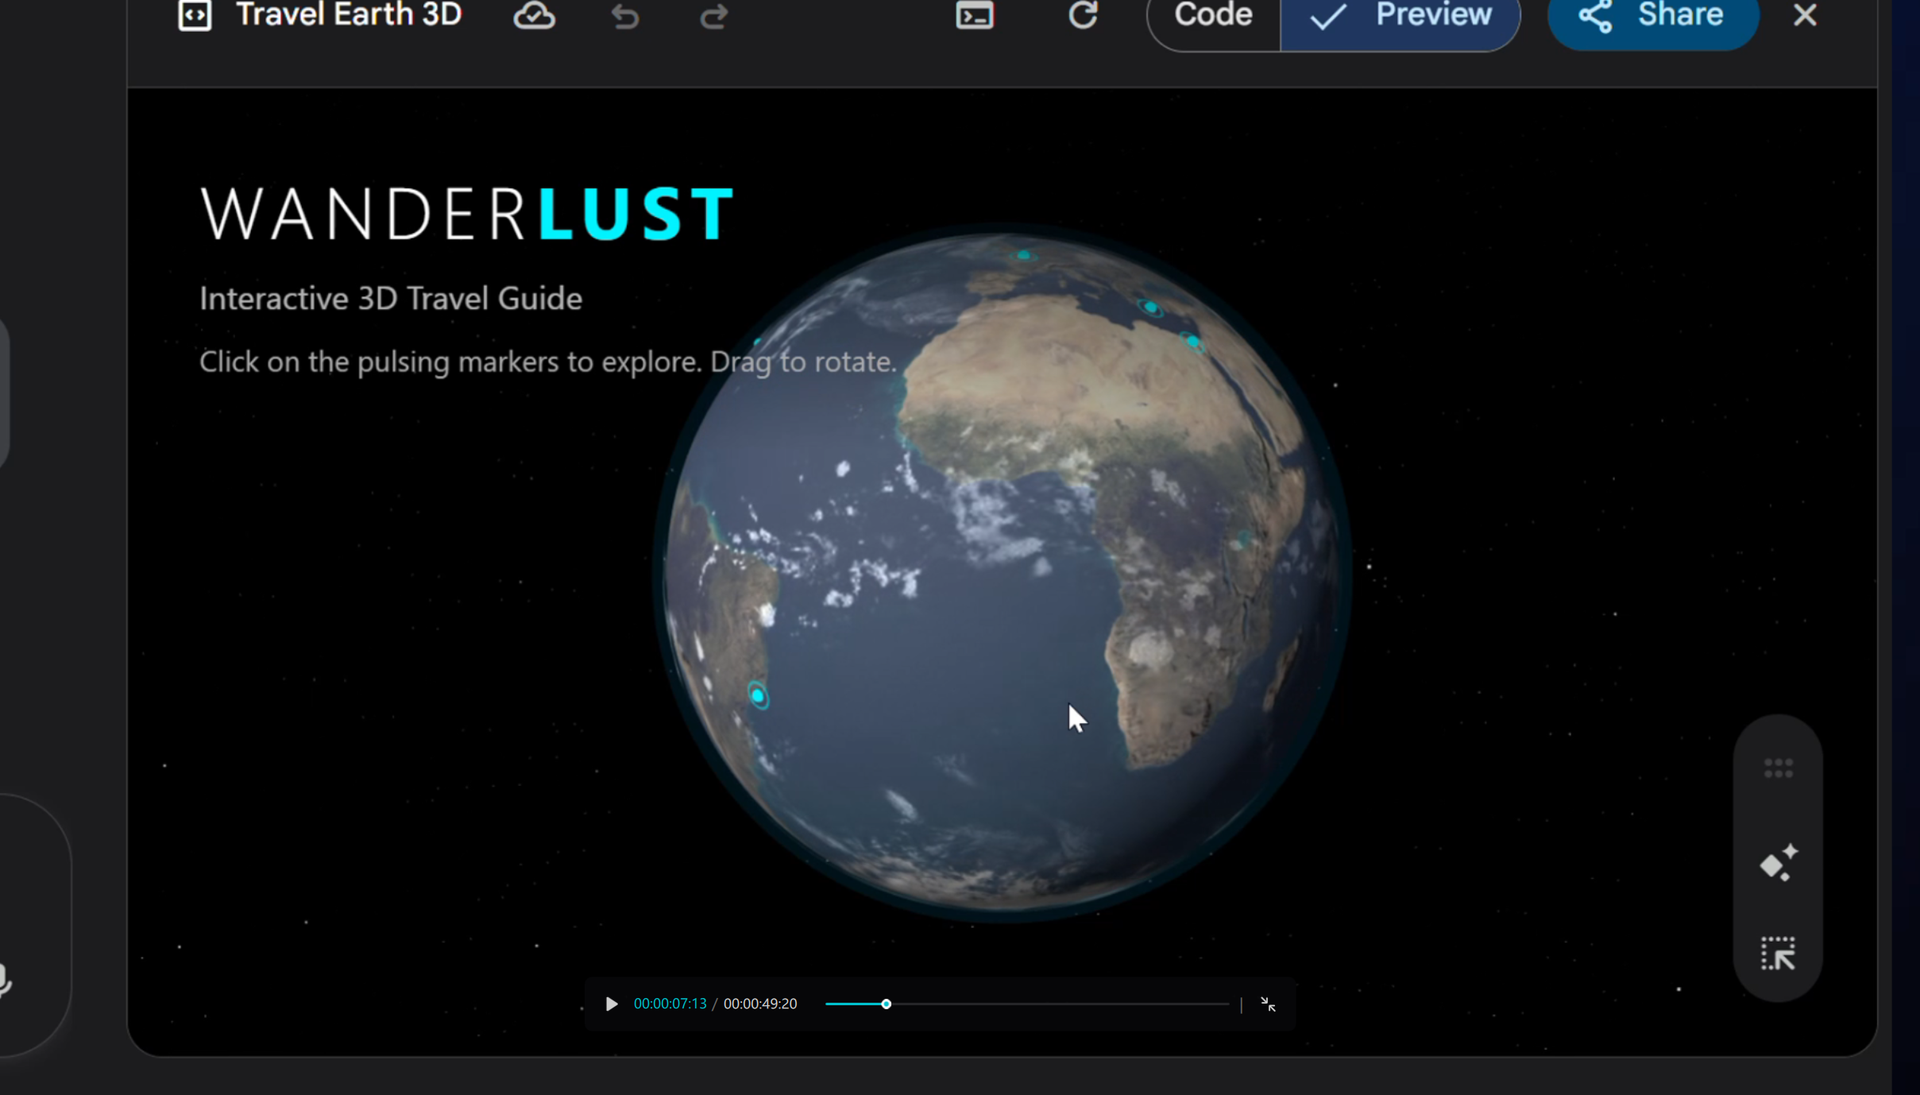
Task: Activate the element selection tool icon
Action: [x=1778, y=953]
